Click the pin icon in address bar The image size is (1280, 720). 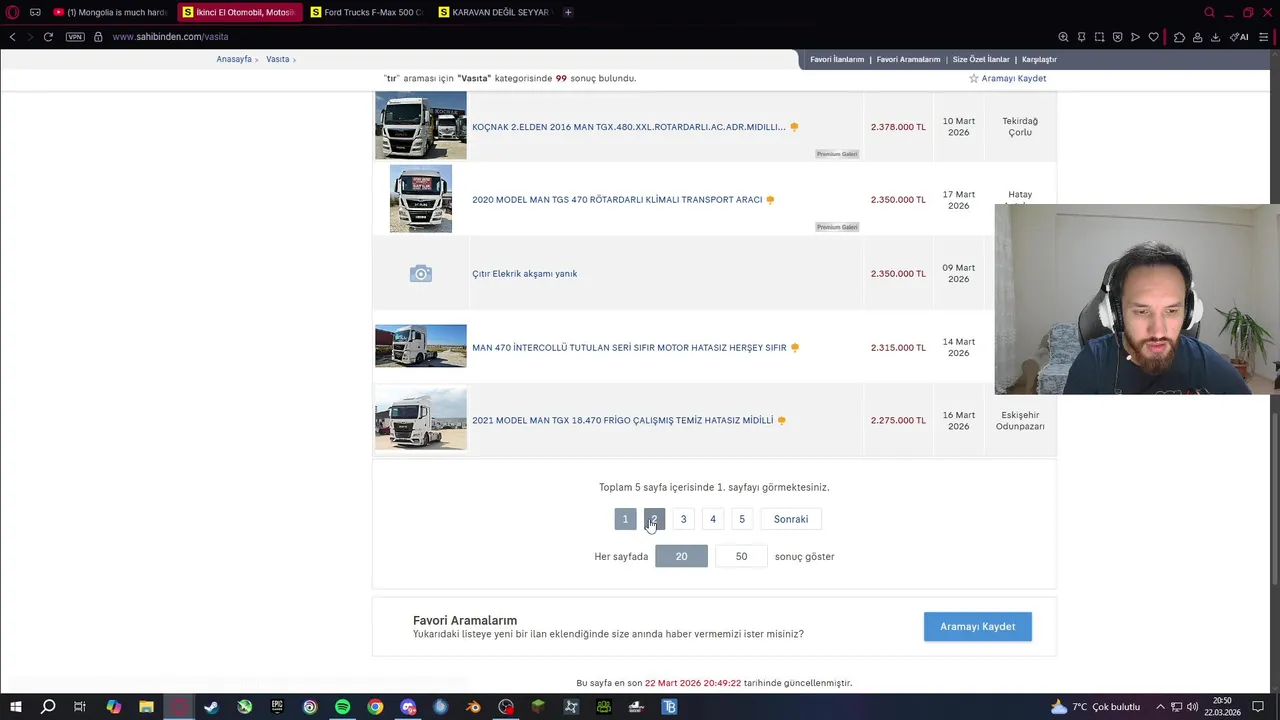[x=1081, y=37]
